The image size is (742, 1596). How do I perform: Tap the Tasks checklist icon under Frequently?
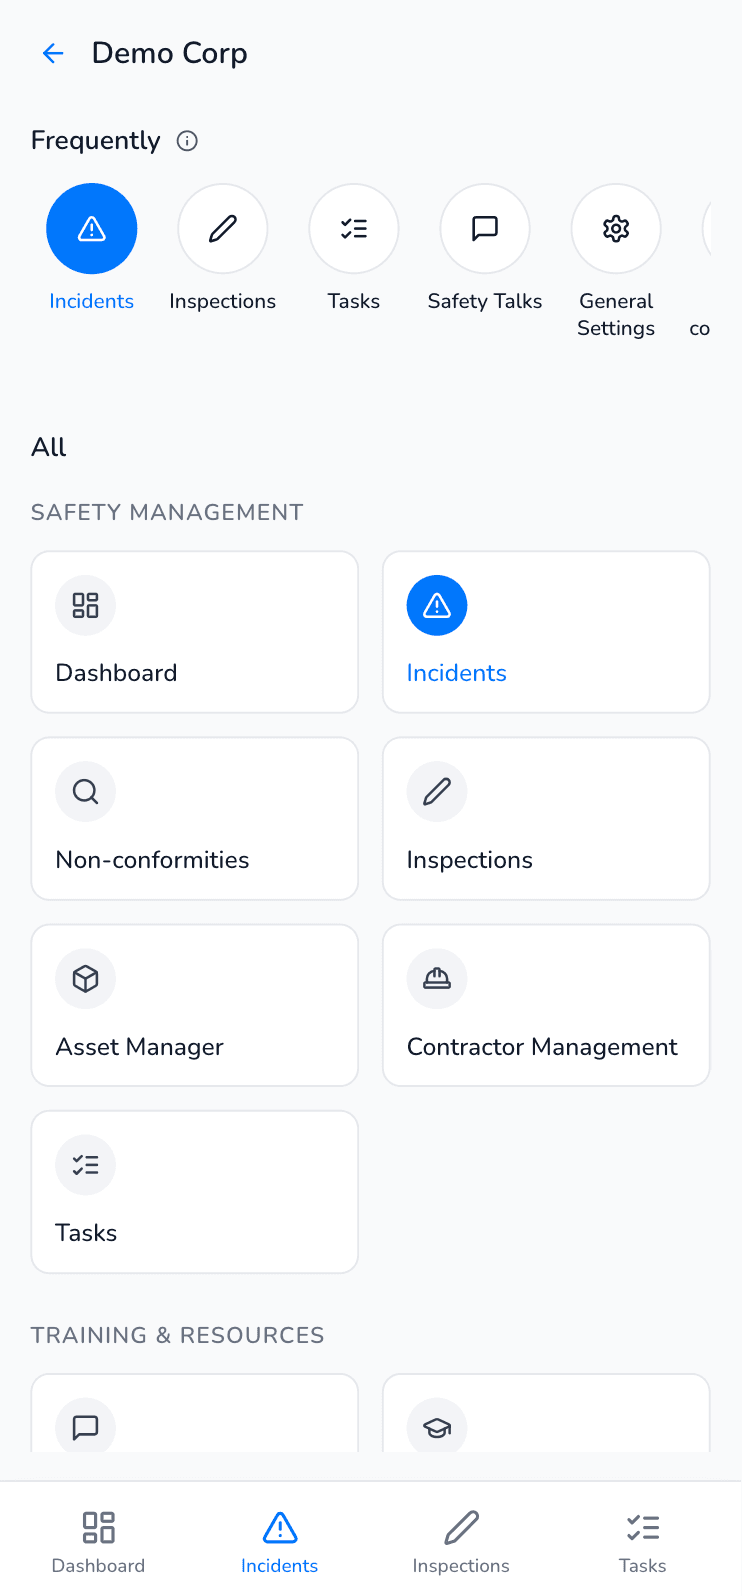pyautogui.click(x=353, y=228)
